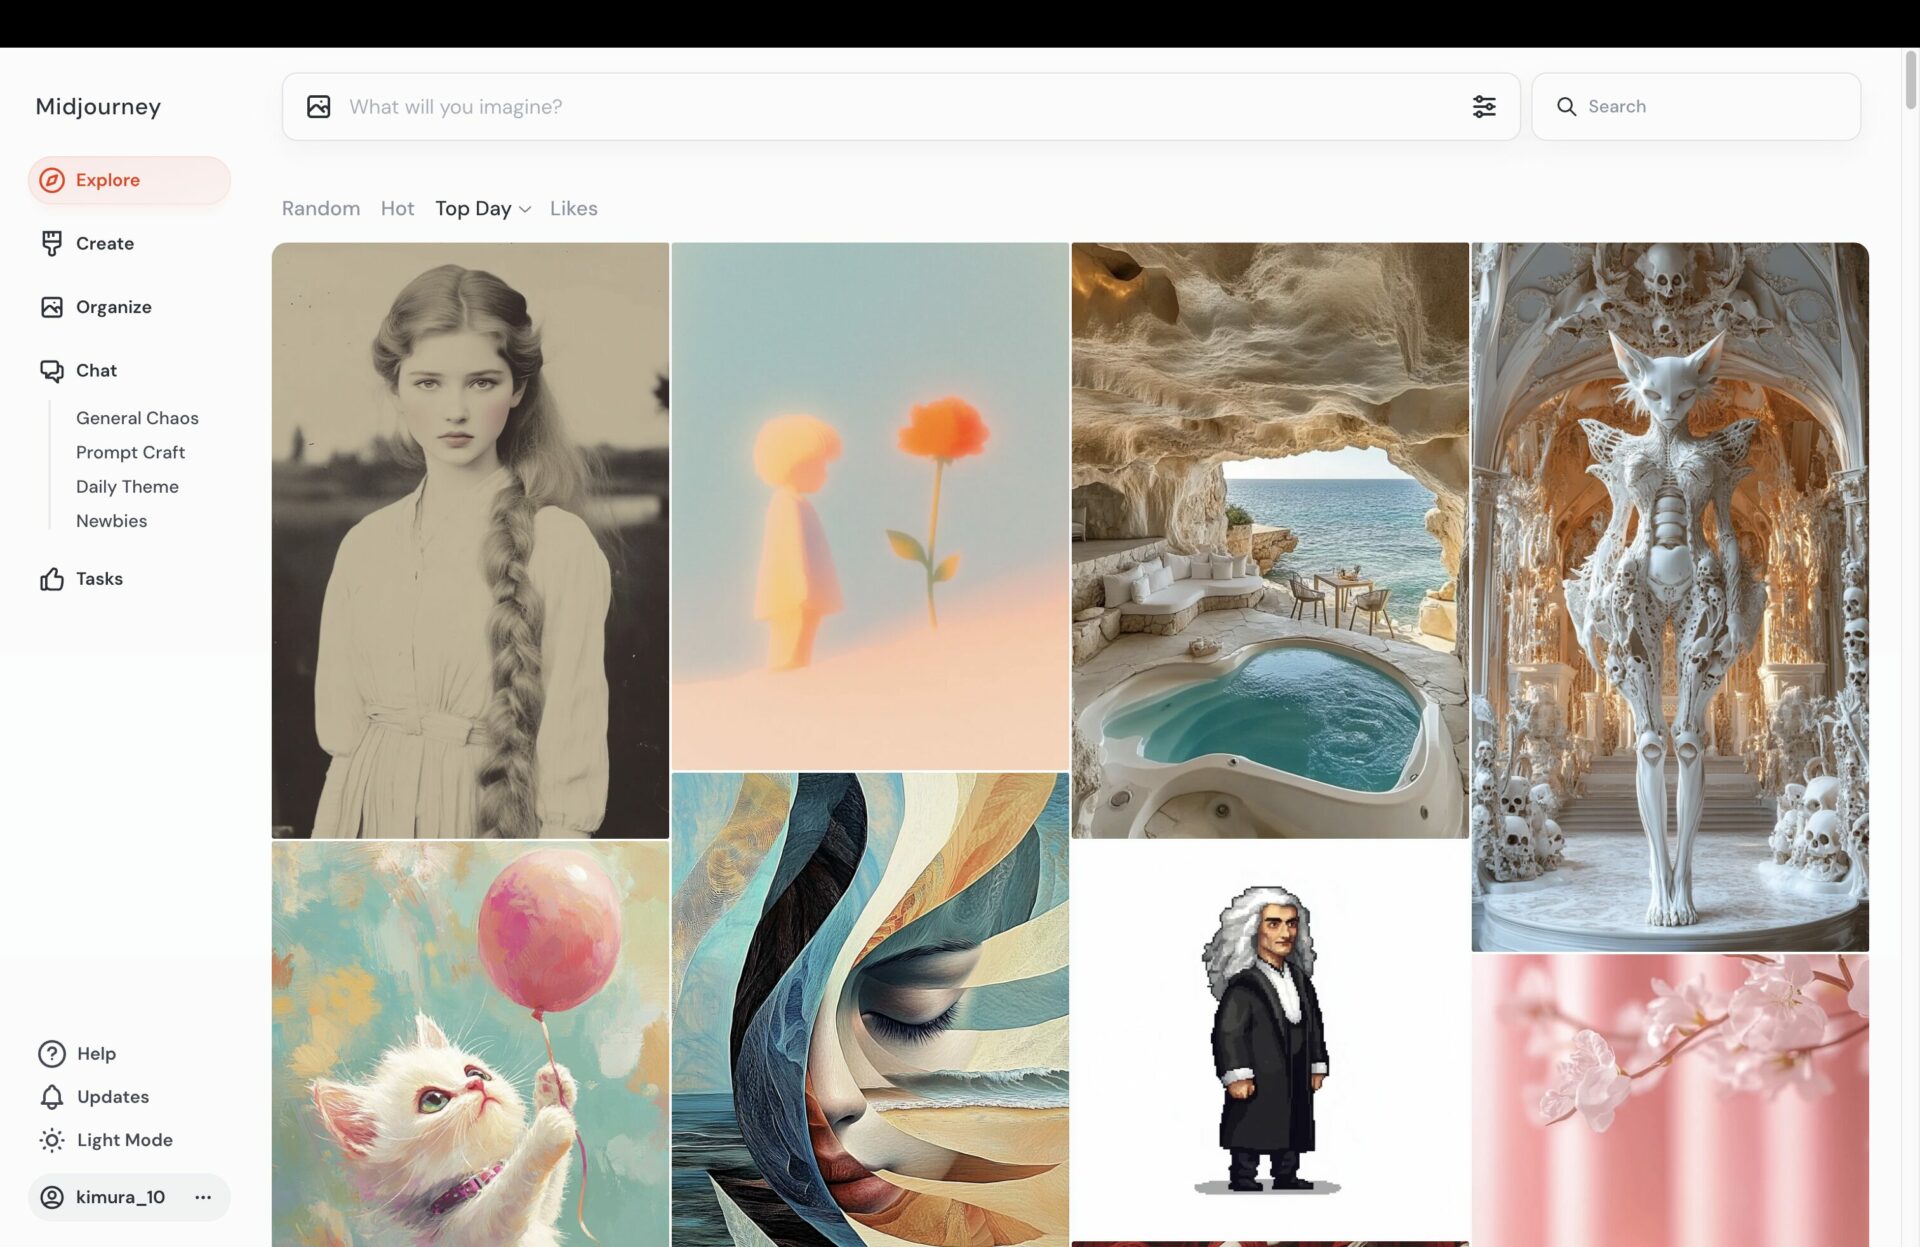
Task: Open the General Chaos chat channel
Action: pos(137,417)
